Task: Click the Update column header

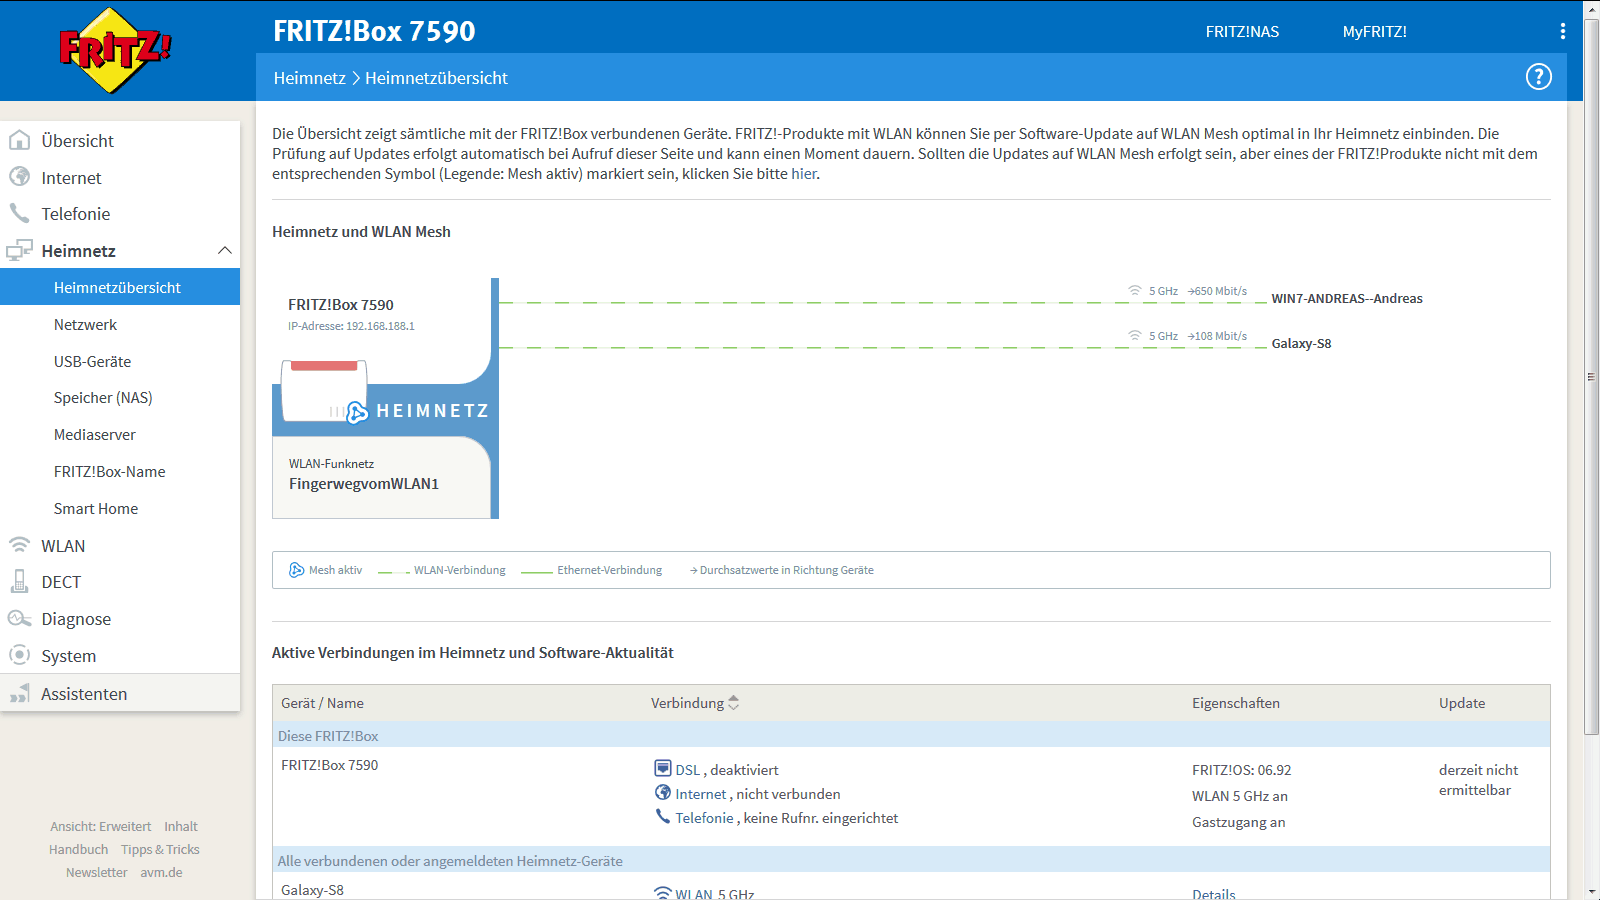Action: click(x=1462, y=703)
